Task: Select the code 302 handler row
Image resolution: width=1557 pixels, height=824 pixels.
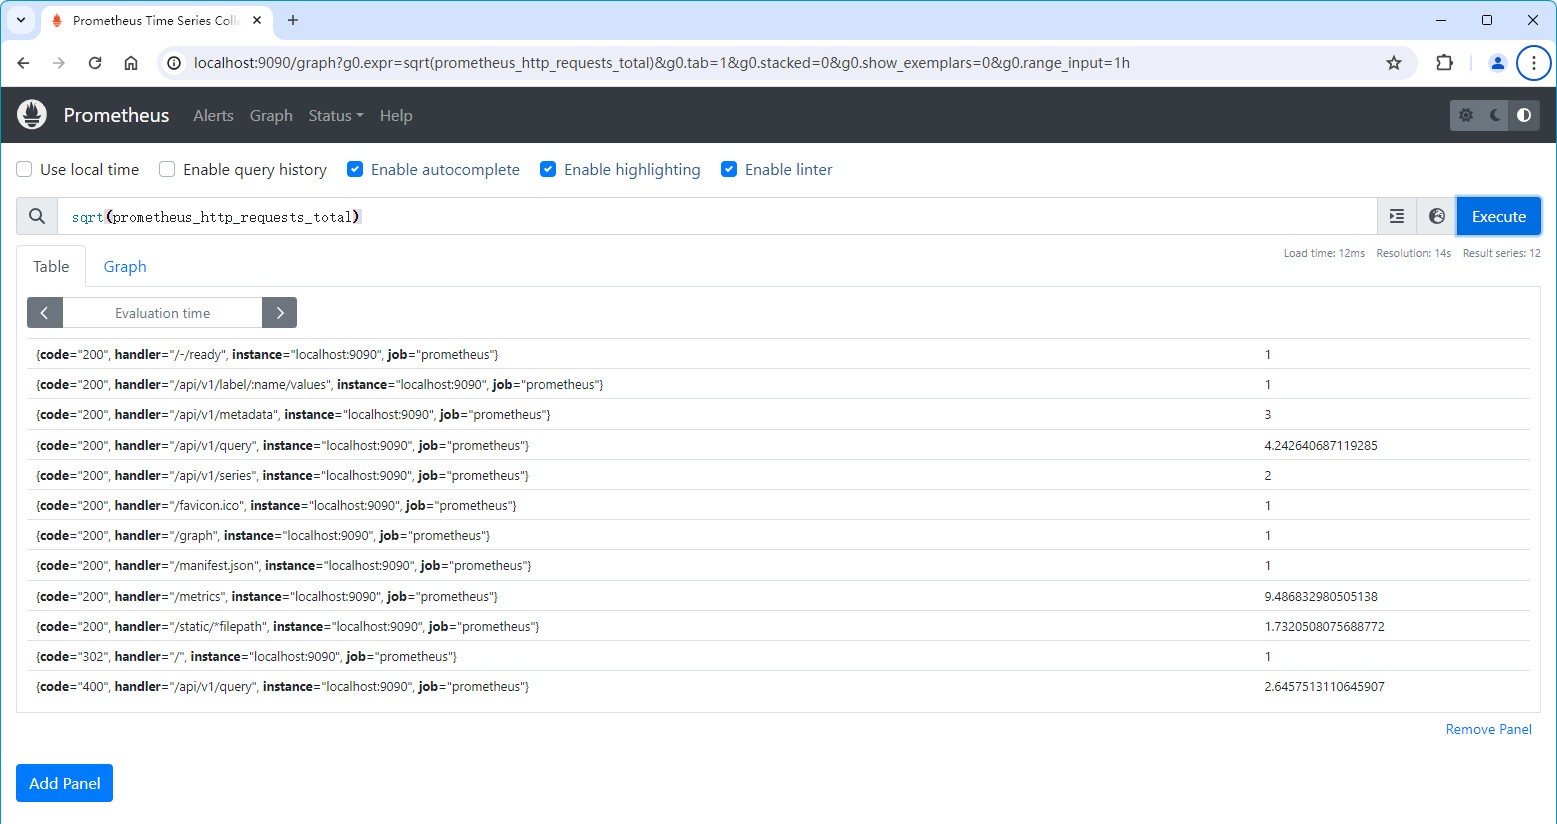Action: 778,656
